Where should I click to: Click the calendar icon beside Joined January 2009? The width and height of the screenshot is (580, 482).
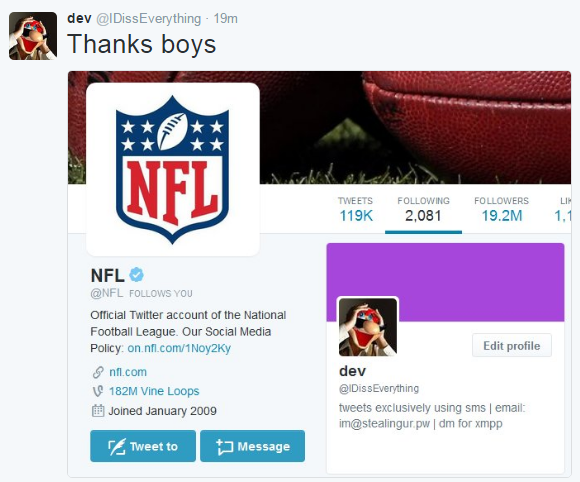coord(98,411)
